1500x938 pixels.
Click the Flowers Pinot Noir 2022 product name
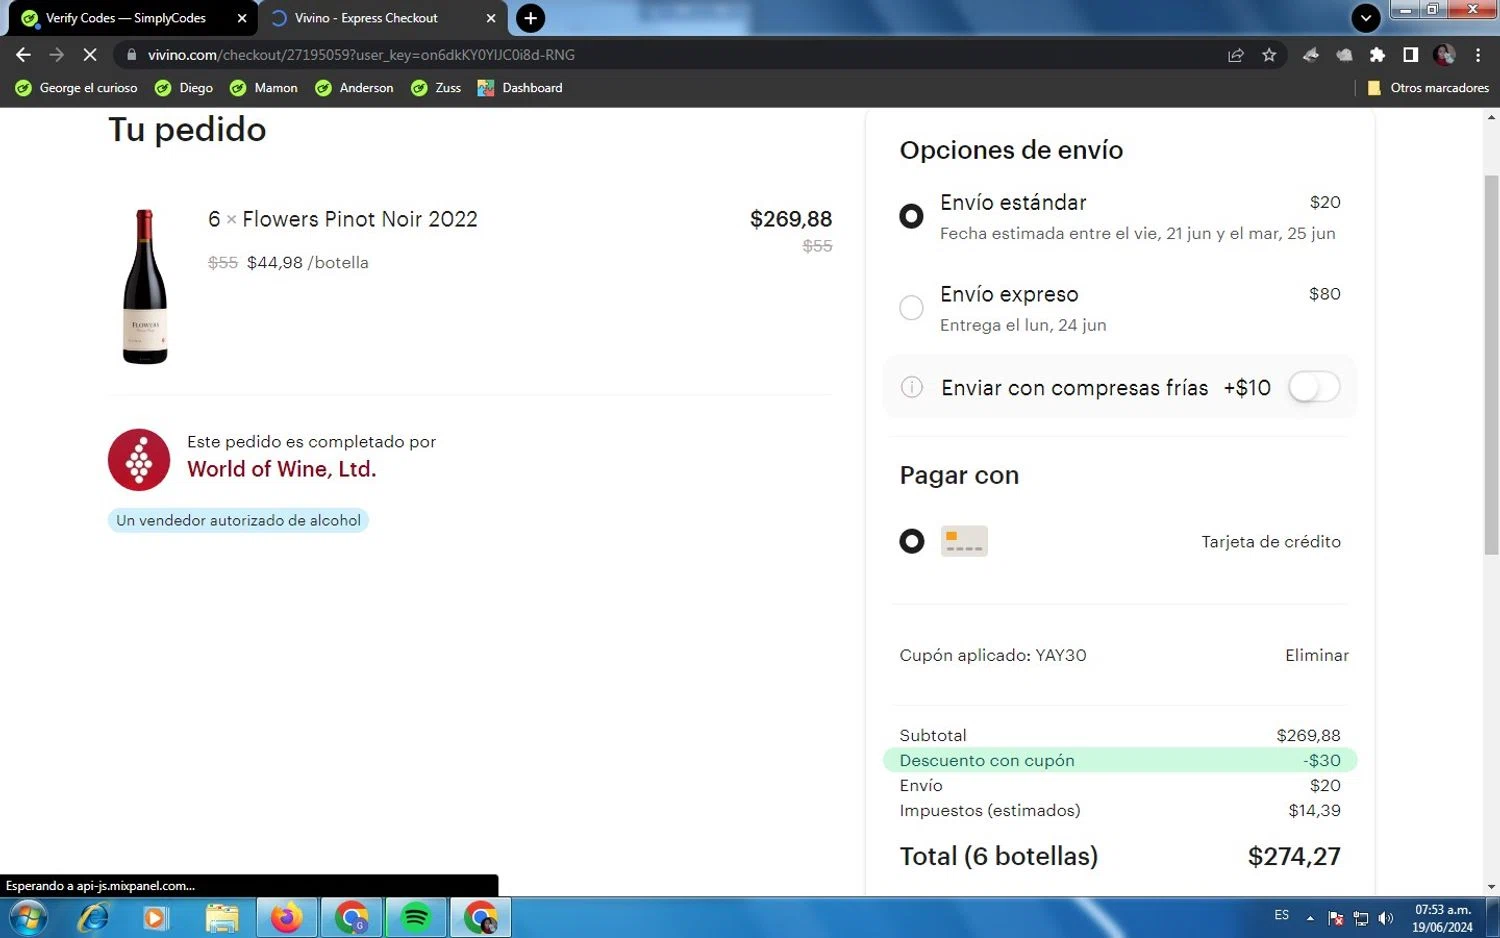tap(360, 219)
